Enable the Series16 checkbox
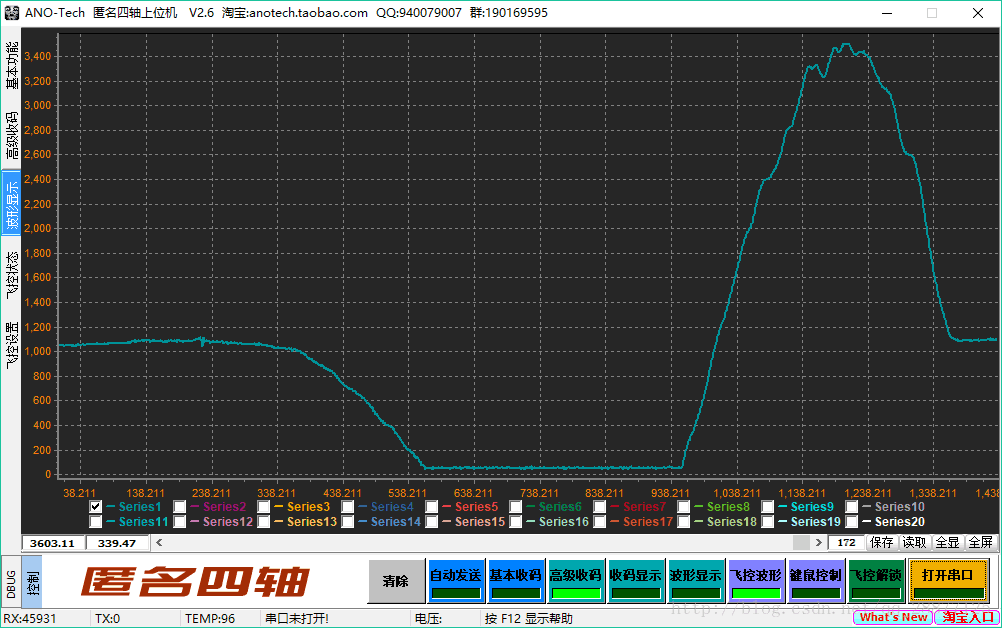The image size is (1002, 628). (x=516, y=522)
